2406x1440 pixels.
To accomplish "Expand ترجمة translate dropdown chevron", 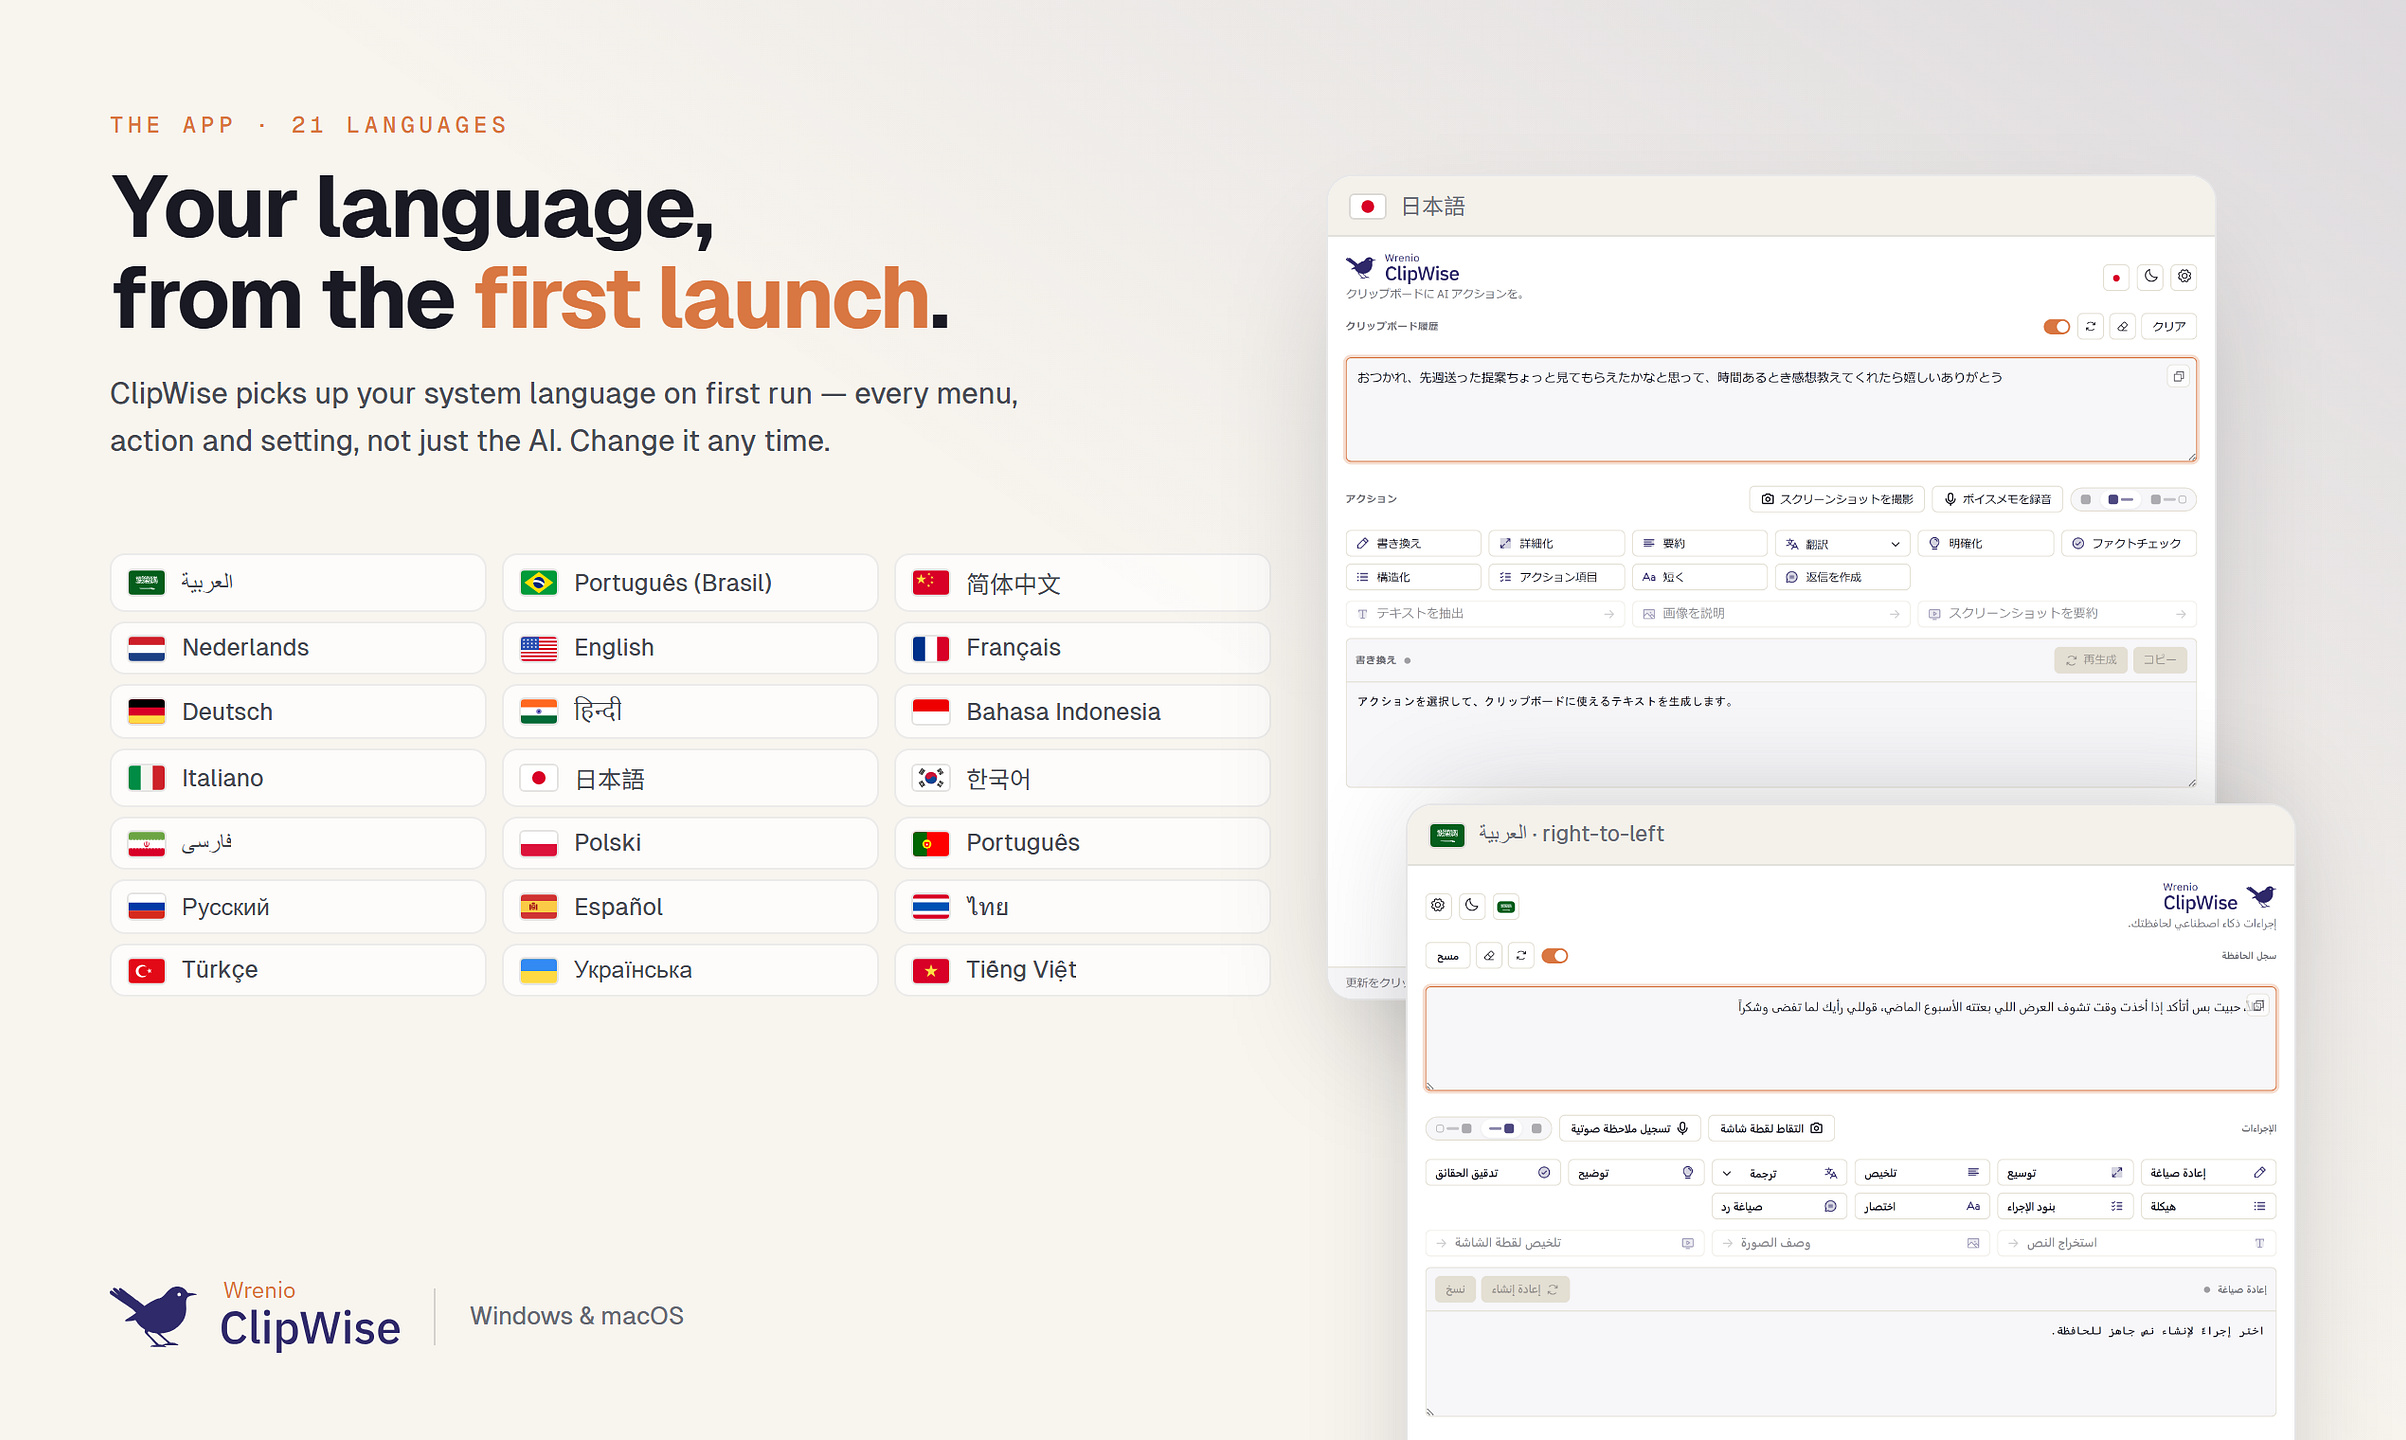I will 1727,1173.
